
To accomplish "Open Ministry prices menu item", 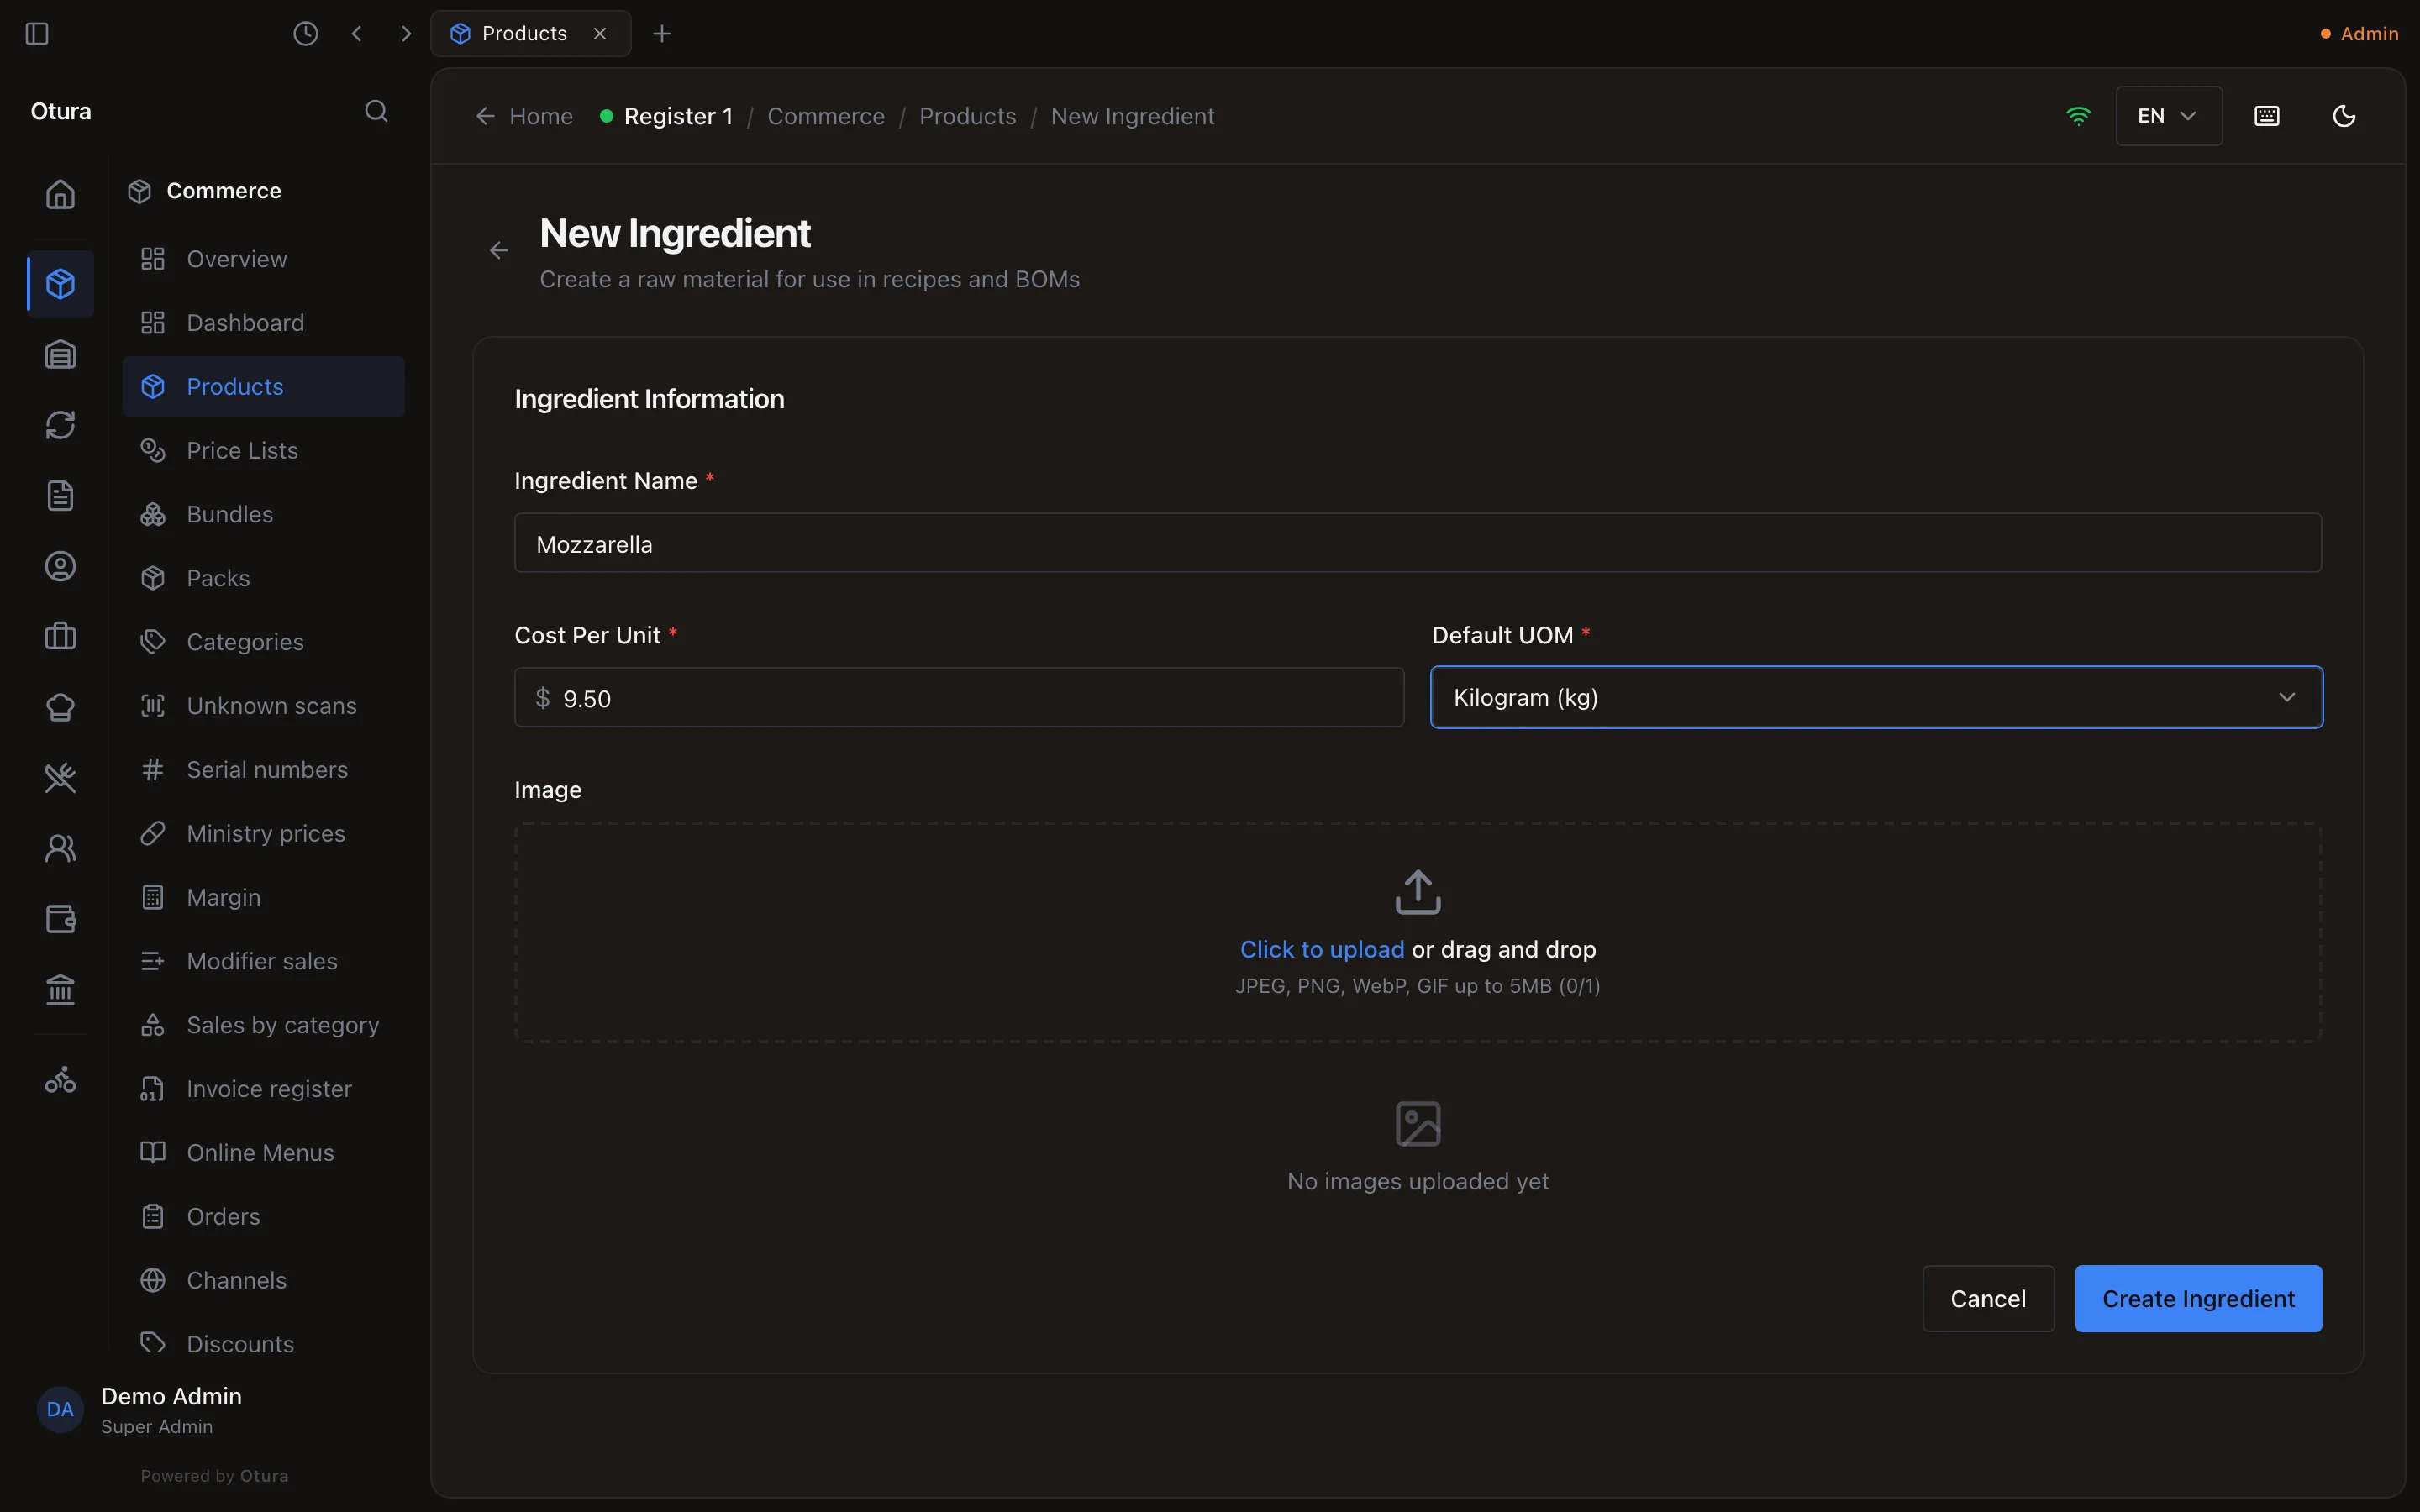I will tap(264, 833).
